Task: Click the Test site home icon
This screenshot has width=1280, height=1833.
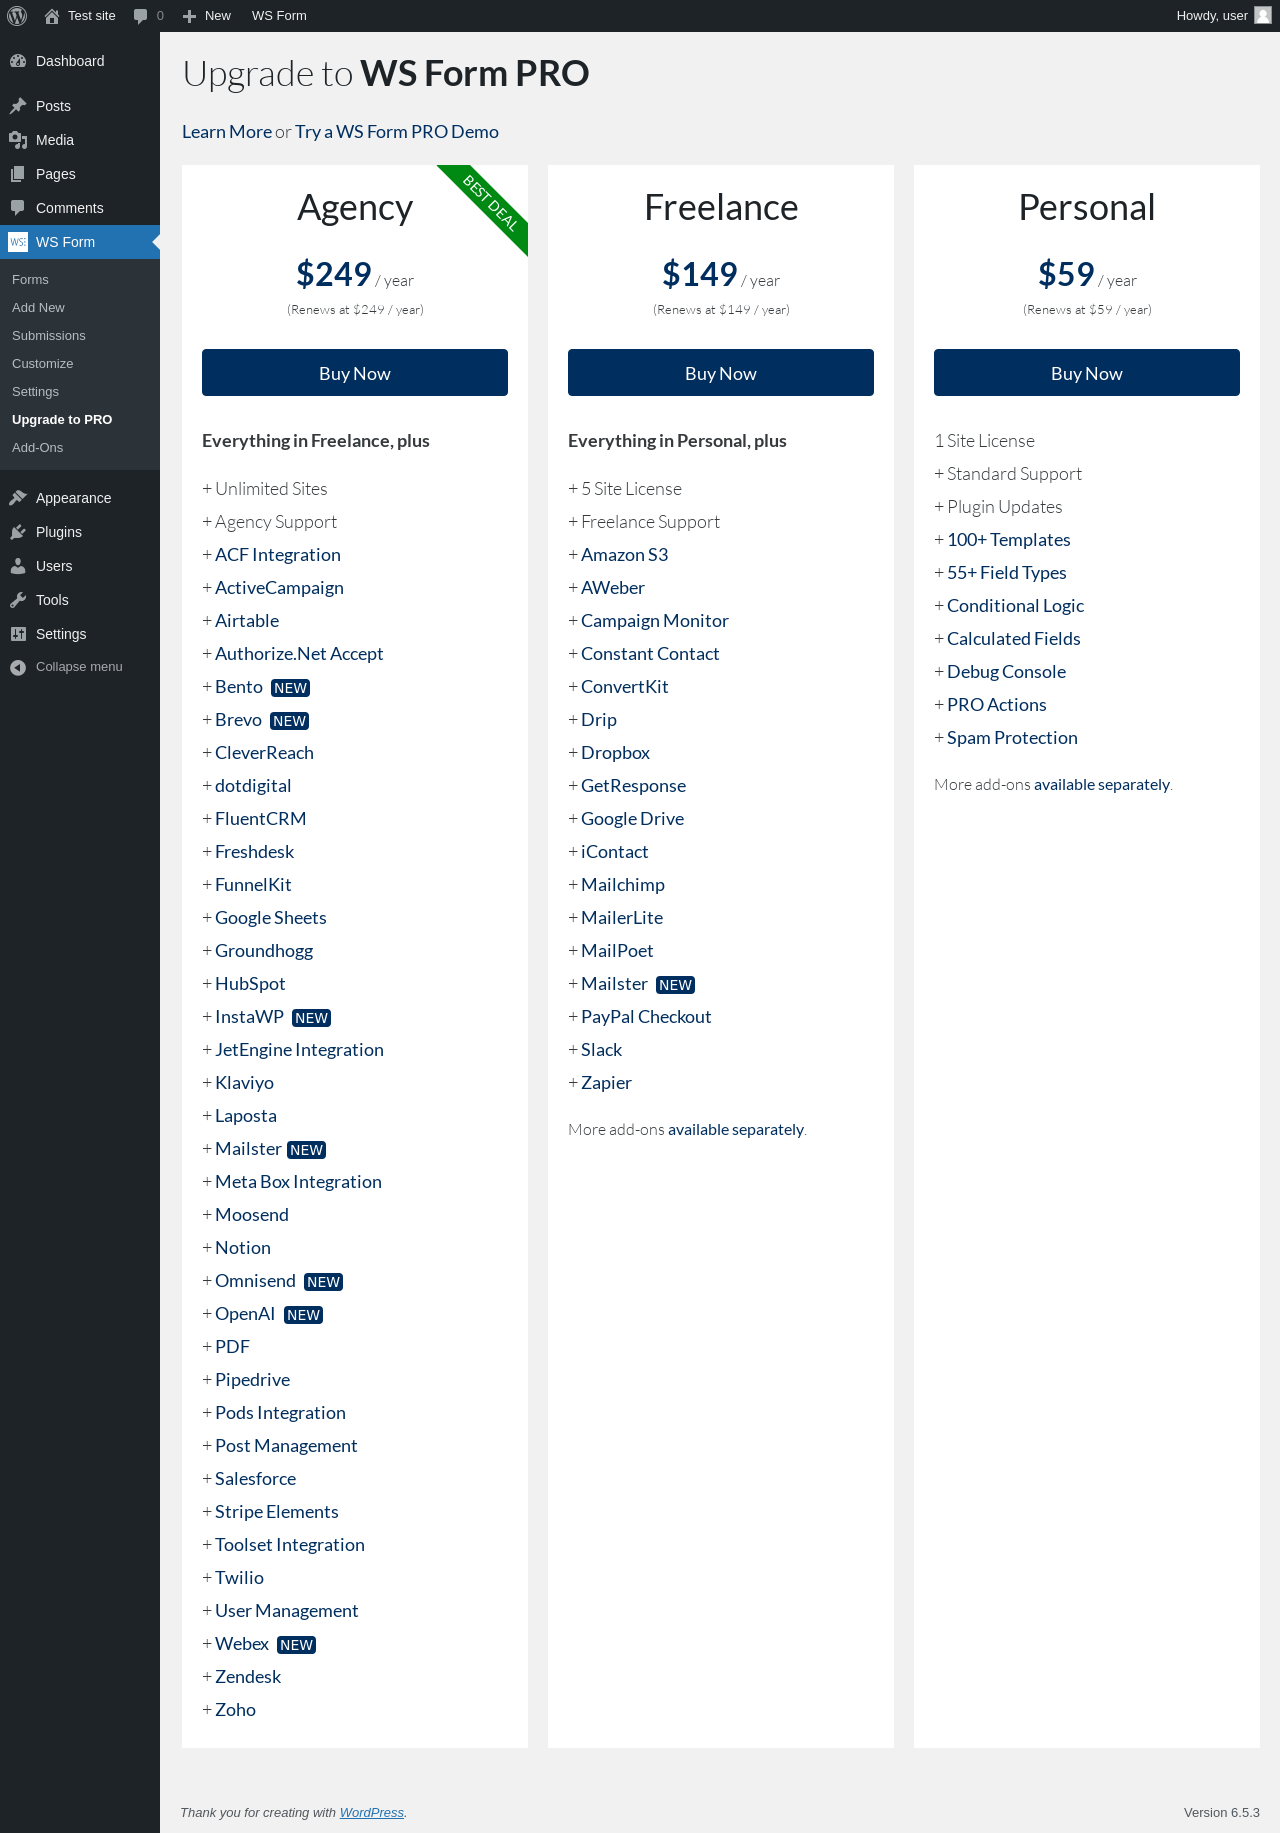Action: (52, 16)
